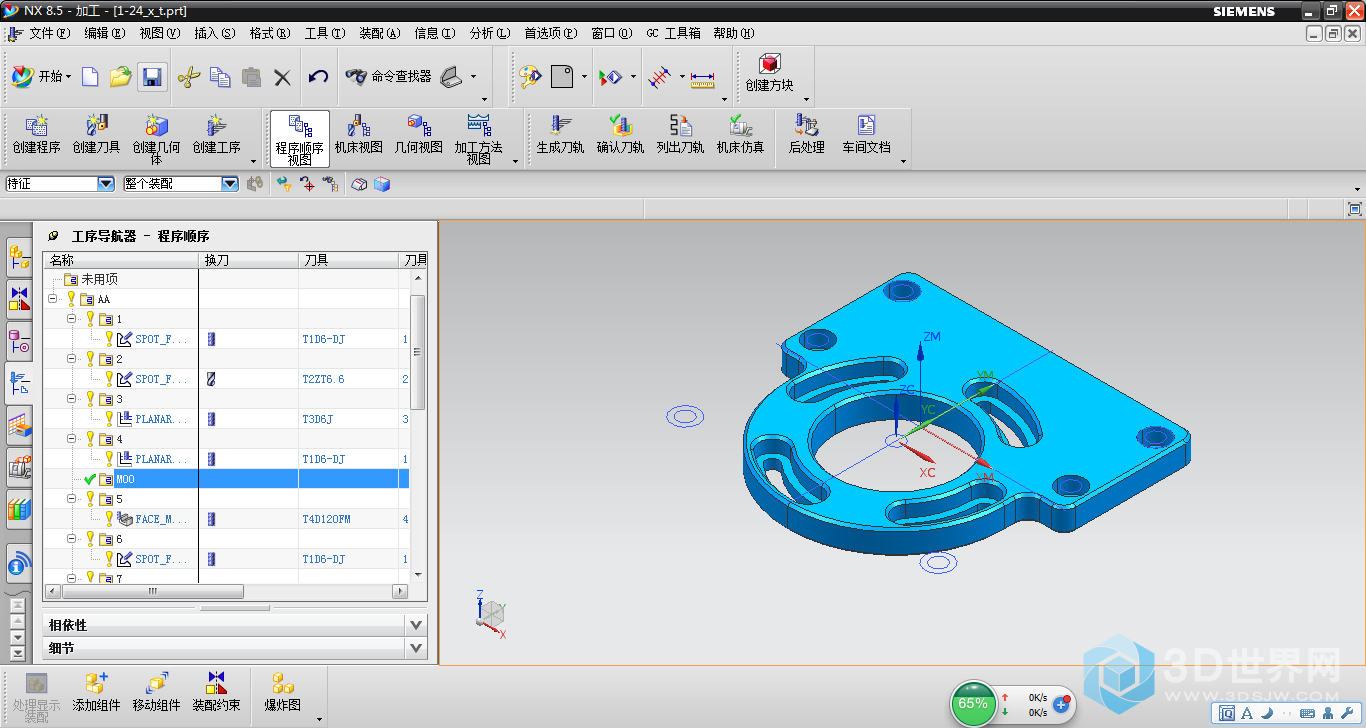This screenshot has width=1366, height=728.
Task: Toggle 程序顺序视图 program order view
Action: point(300,139)
